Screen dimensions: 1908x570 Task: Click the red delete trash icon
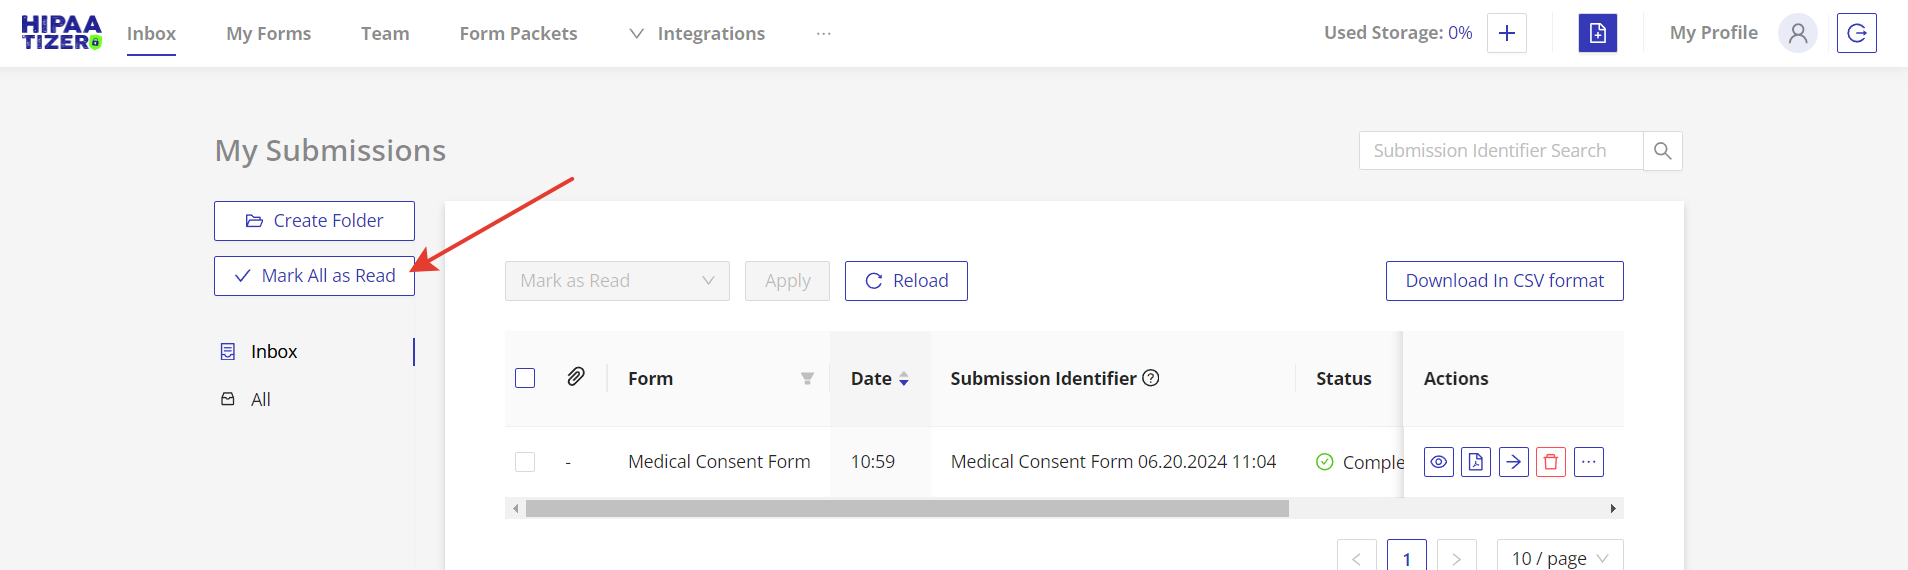1551,462
